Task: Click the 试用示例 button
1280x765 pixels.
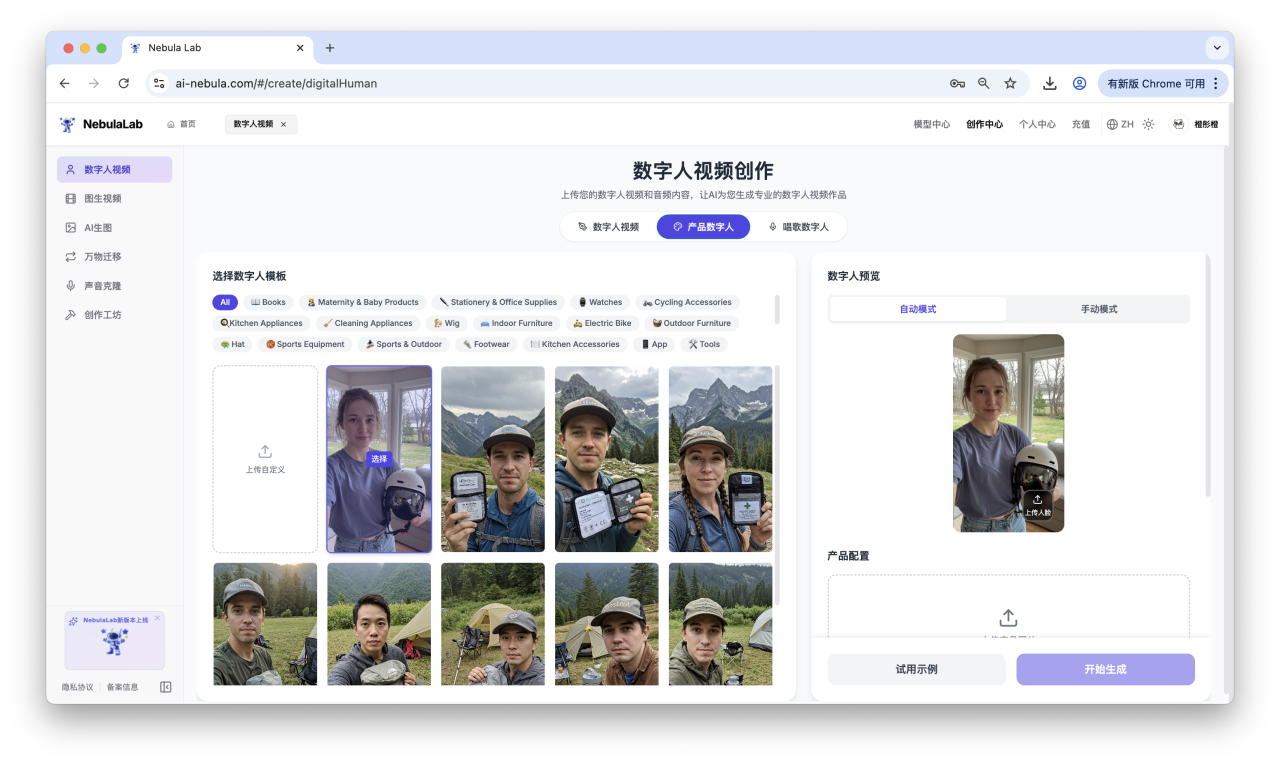Action: tap(916, 669)
